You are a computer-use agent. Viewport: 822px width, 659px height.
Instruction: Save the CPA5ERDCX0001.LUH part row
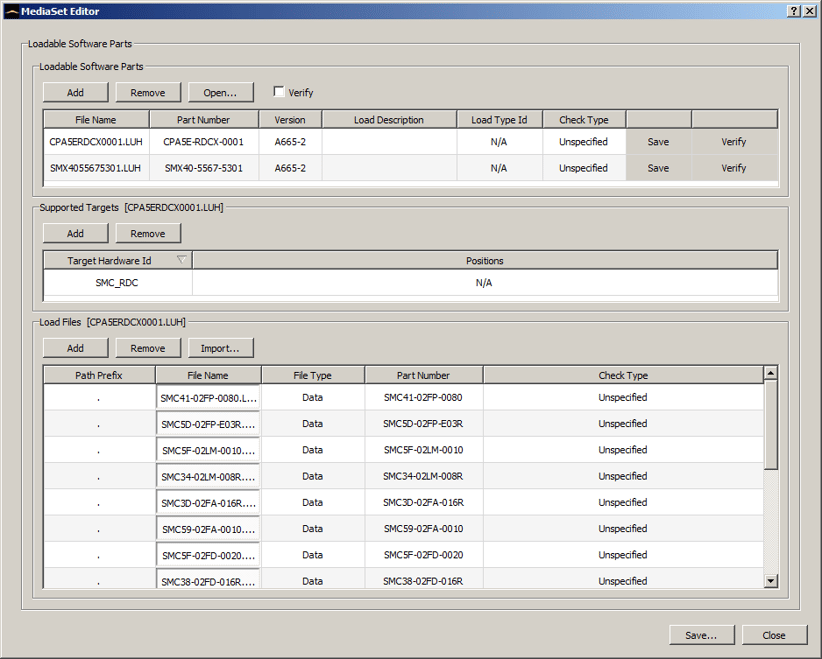tap(657, 141)
